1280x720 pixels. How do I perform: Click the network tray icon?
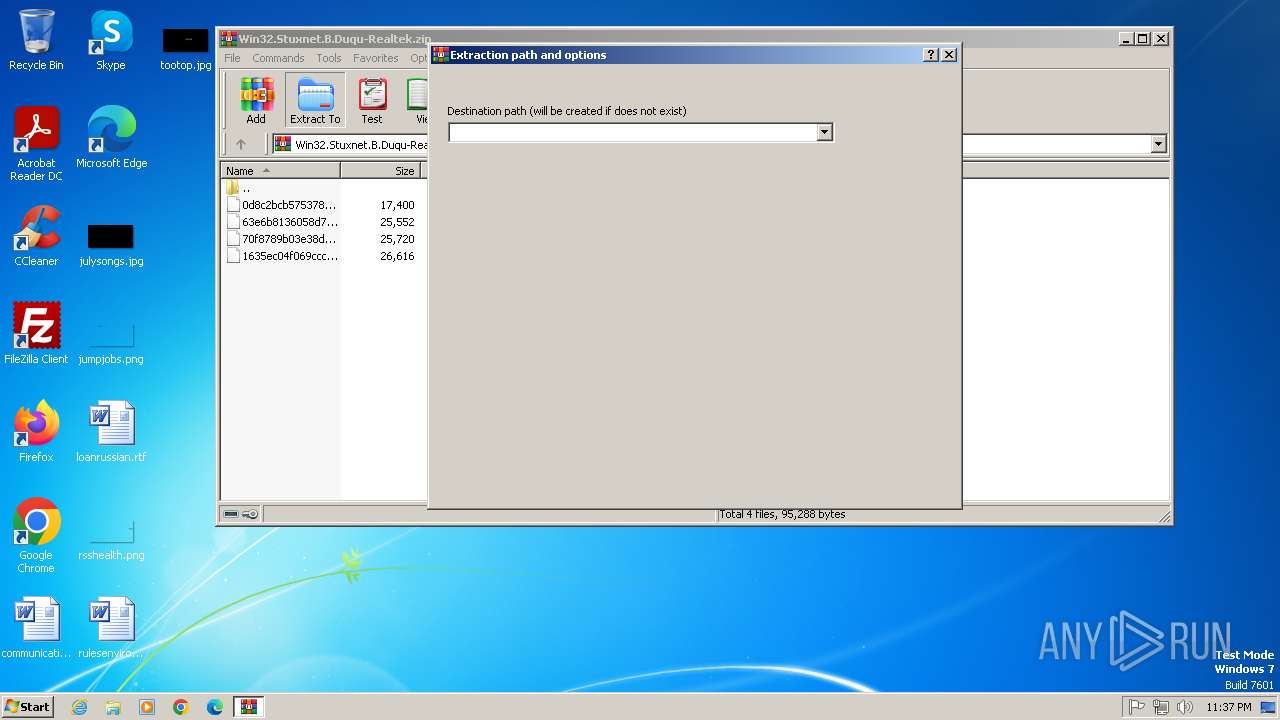coord(1161,707)
